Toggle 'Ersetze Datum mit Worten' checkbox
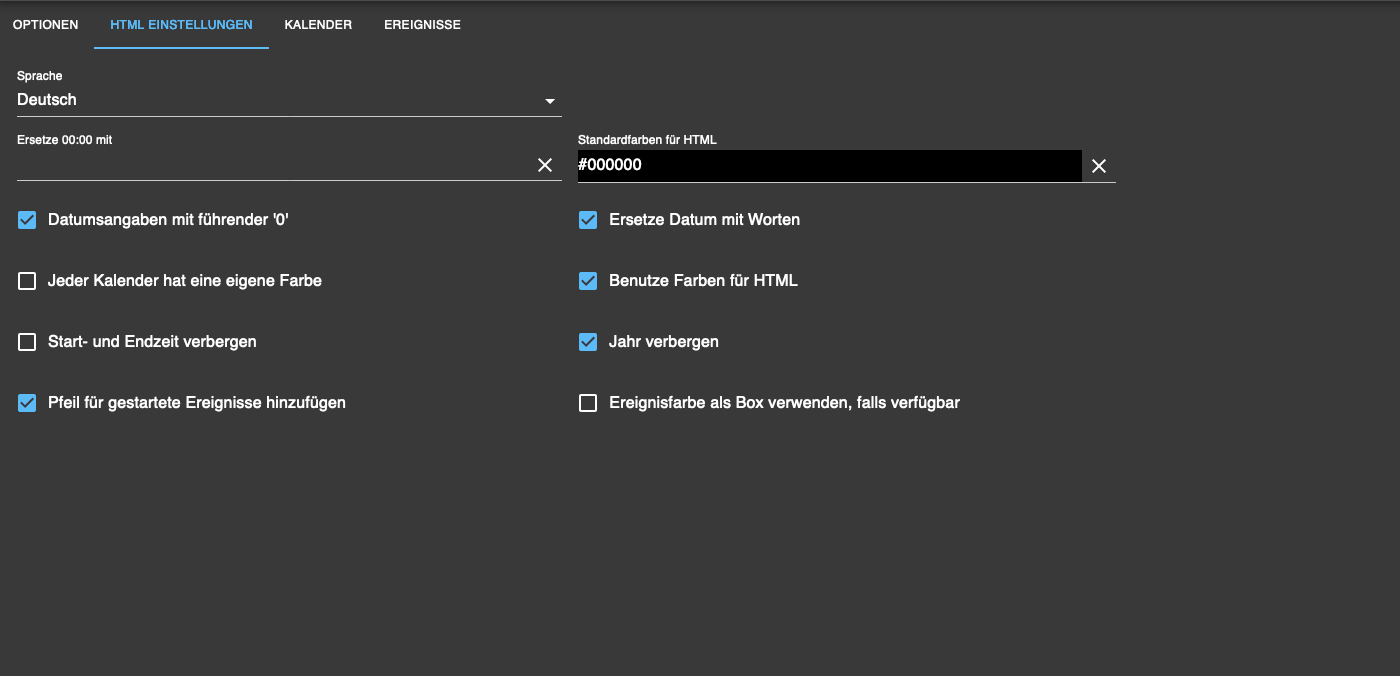Image resolution: width=1400 pixels, height=676 pixels. pyautogui.click(x=588, y=220)
